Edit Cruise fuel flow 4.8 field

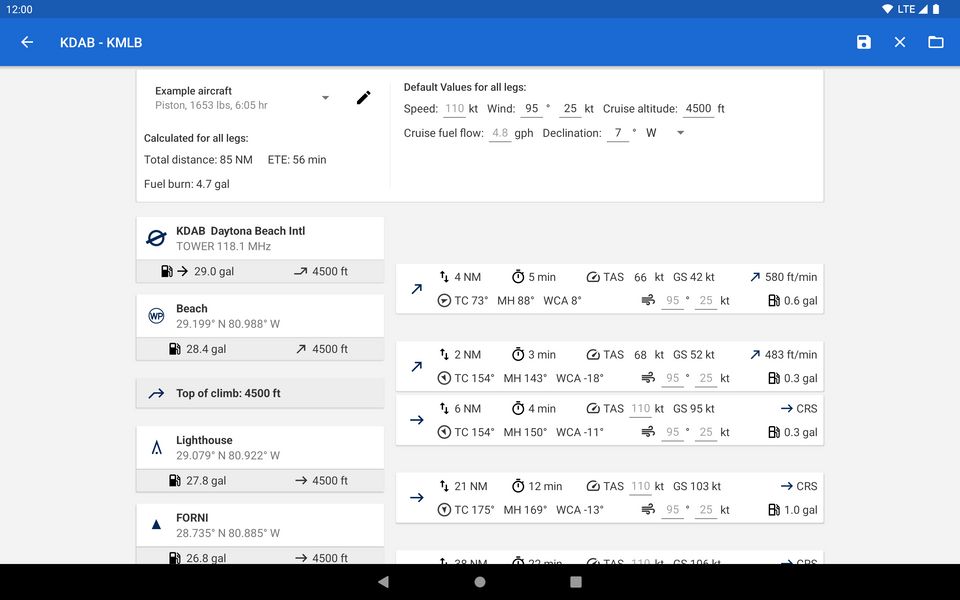(500, 133)
